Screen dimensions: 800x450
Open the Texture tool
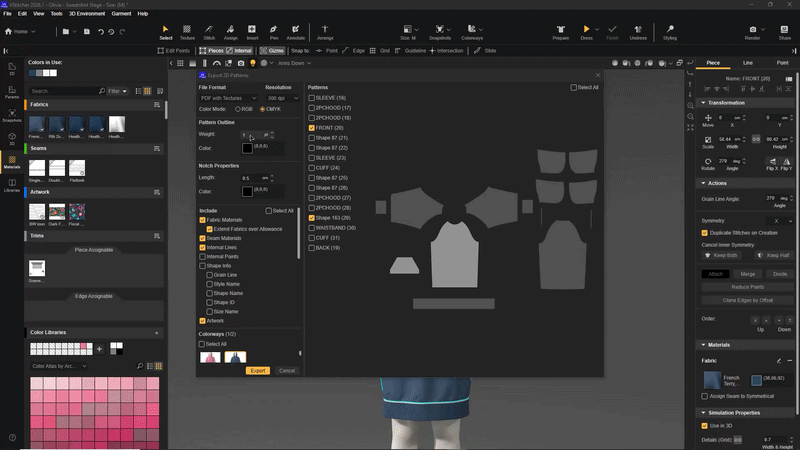coord(187,31)
